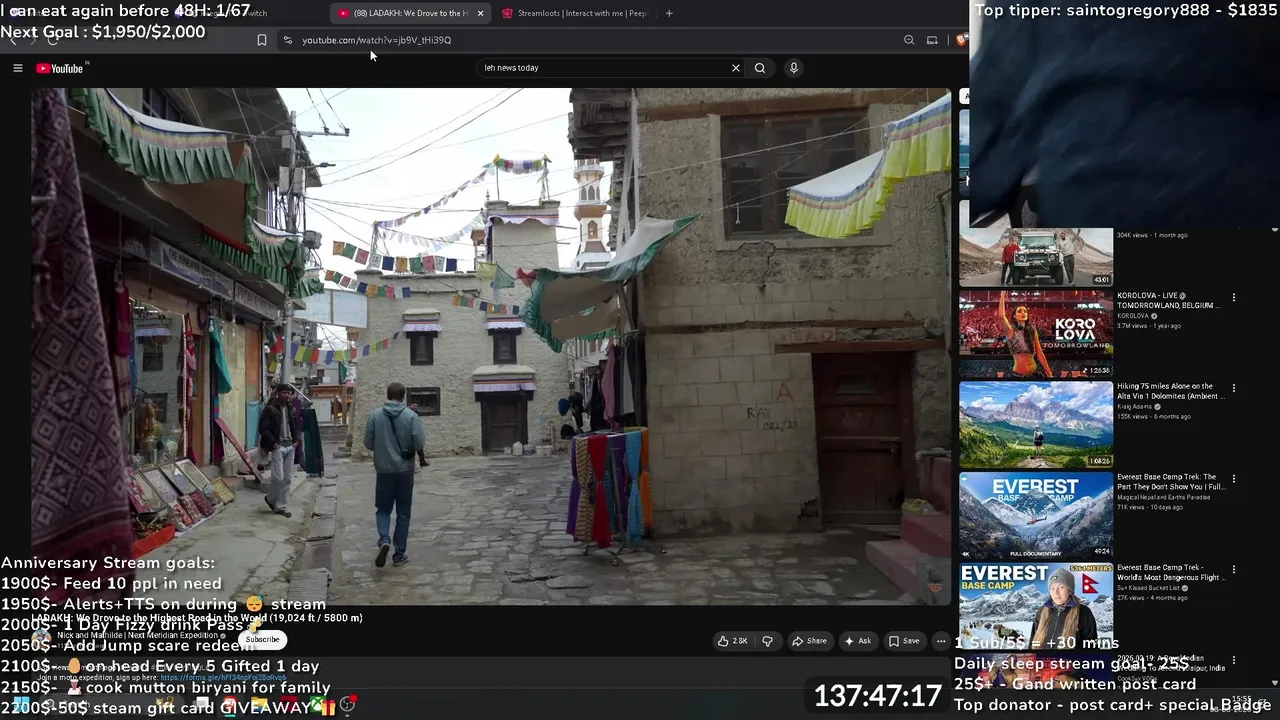This screenshot has width=1280, height=720.
Task: Open site settings icon beside the URL
Action: tap(288, 40)
